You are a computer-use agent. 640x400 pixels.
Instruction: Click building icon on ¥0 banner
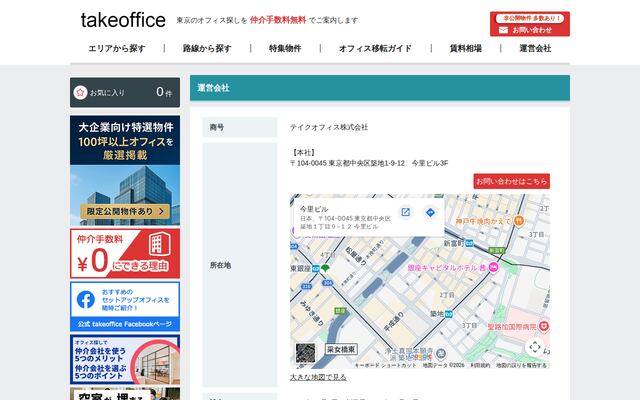tap(160, 244)
